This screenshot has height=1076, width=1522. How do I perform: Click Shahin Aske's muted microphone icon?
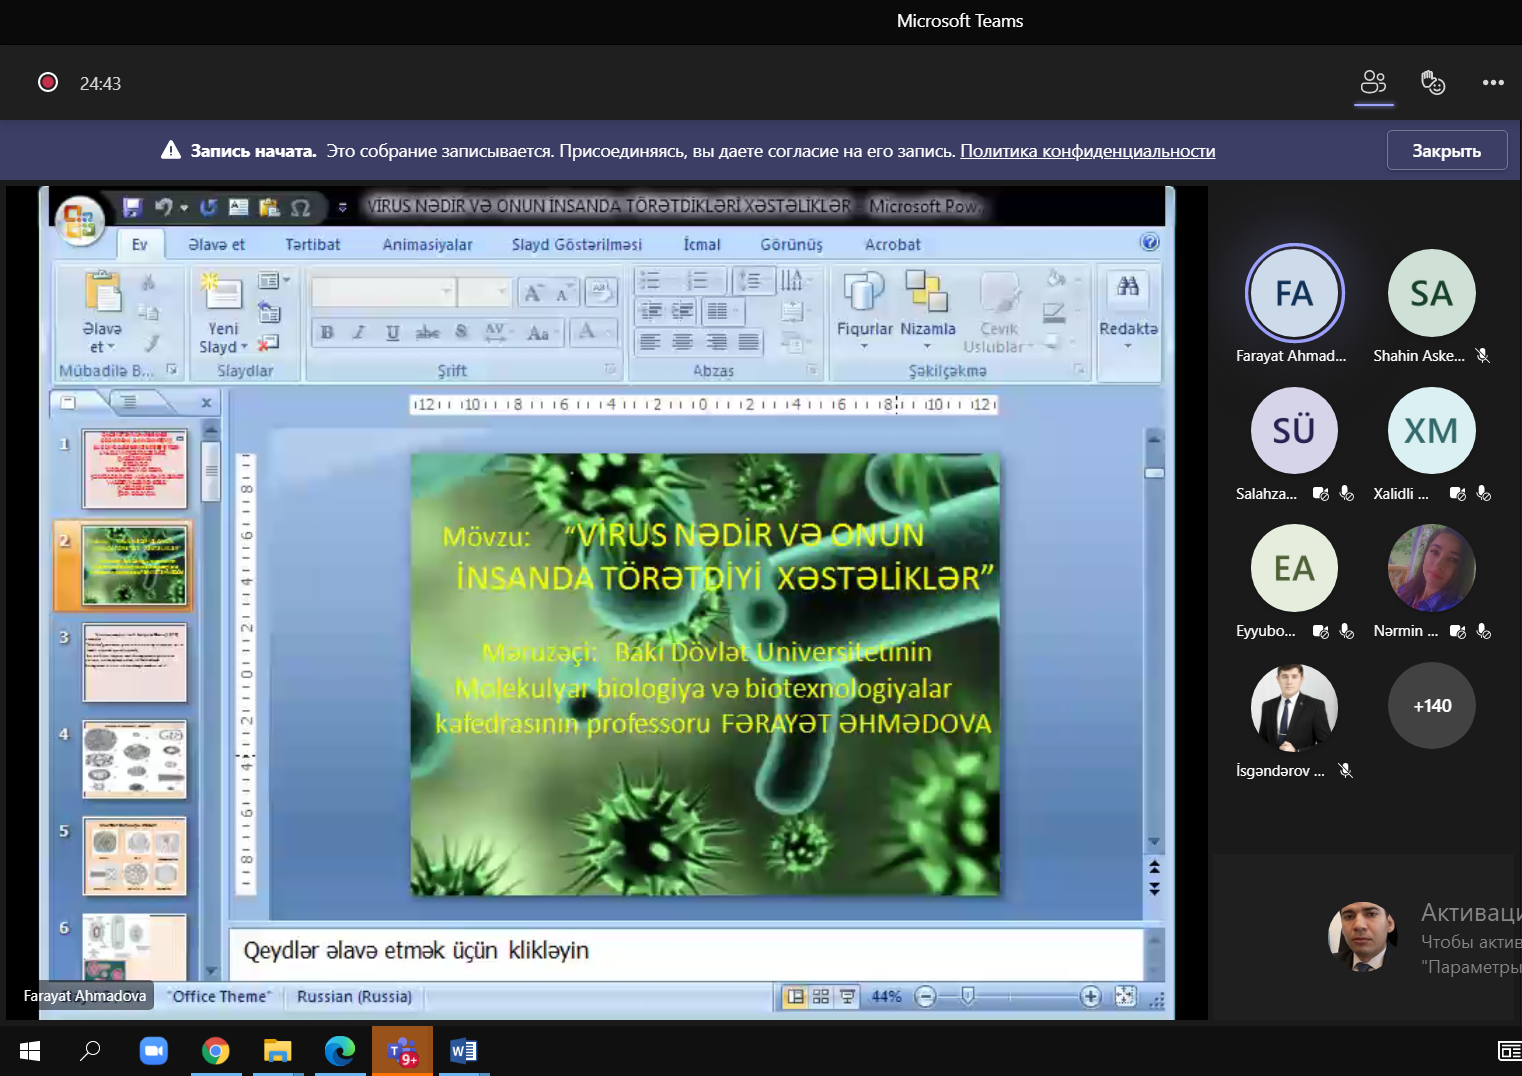click(1483, 356)
